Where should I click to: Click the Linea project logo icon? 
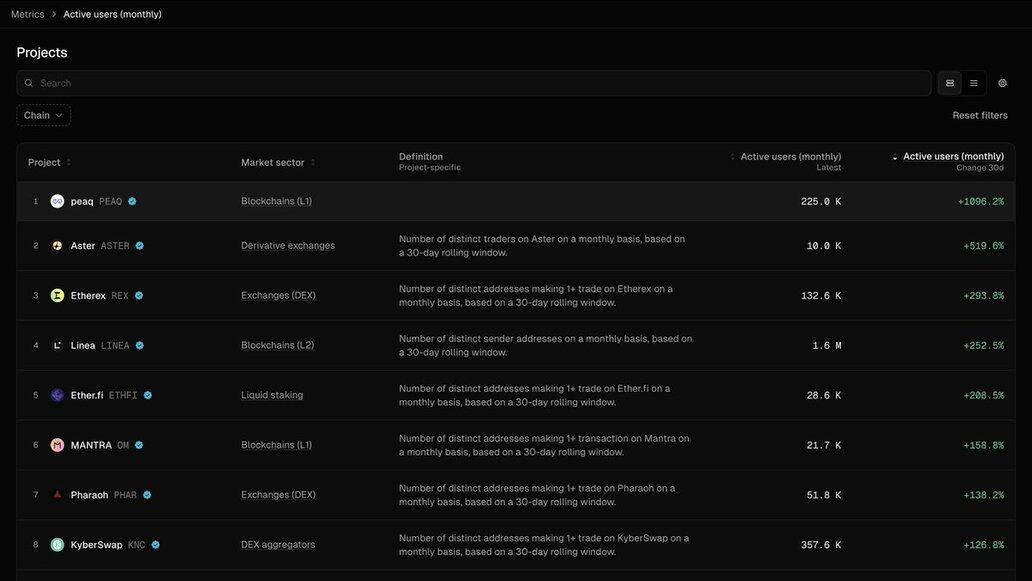click(x=57, y=346)
